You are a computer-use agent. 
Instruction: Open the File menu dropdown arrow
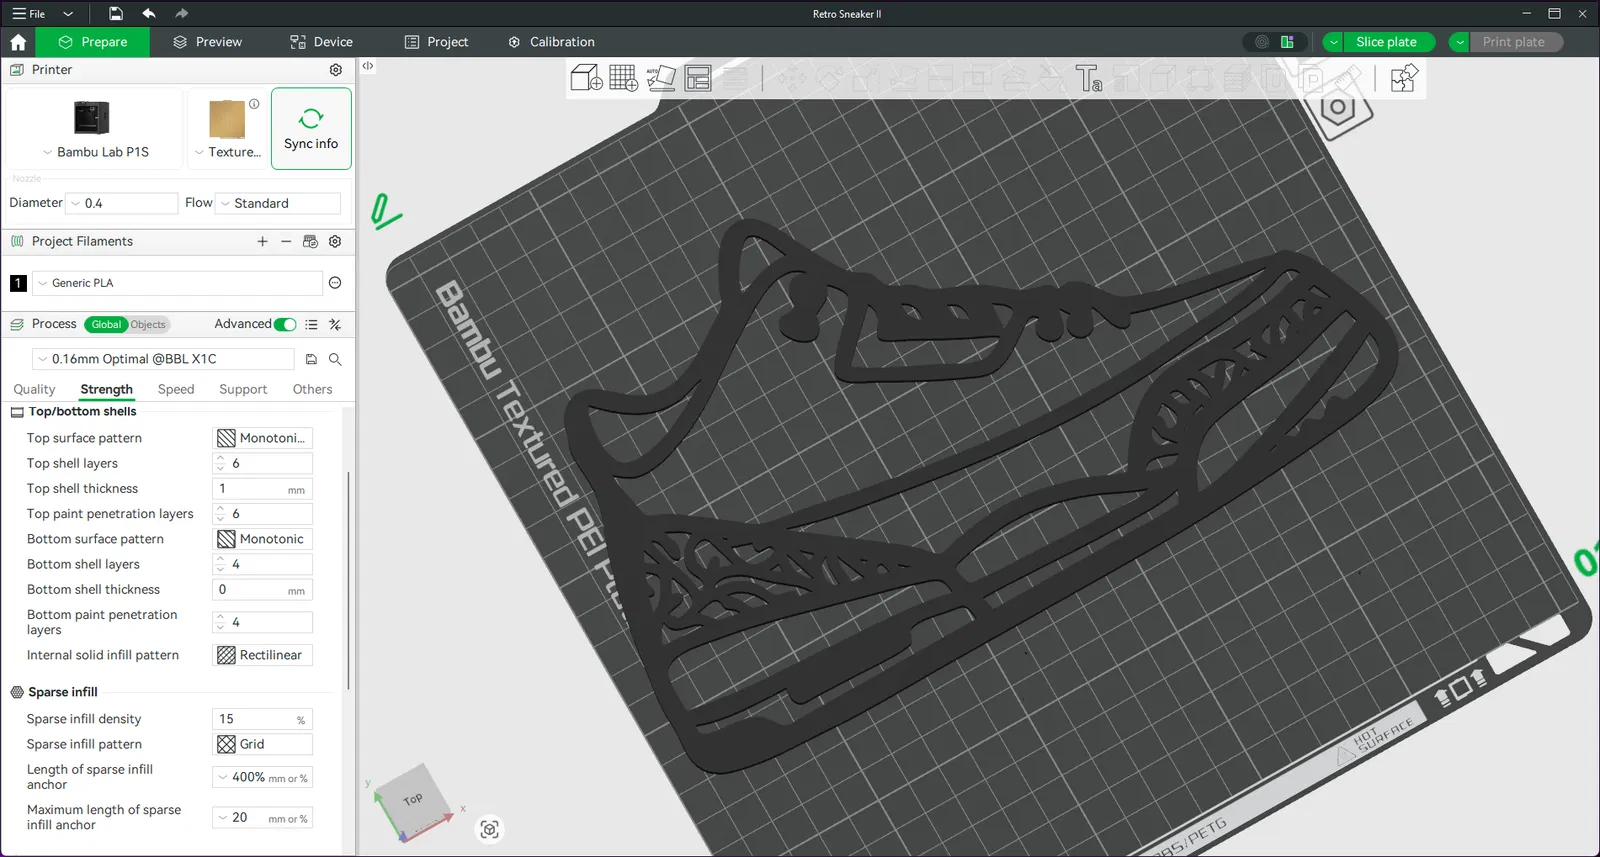click(x=68, y=14)
